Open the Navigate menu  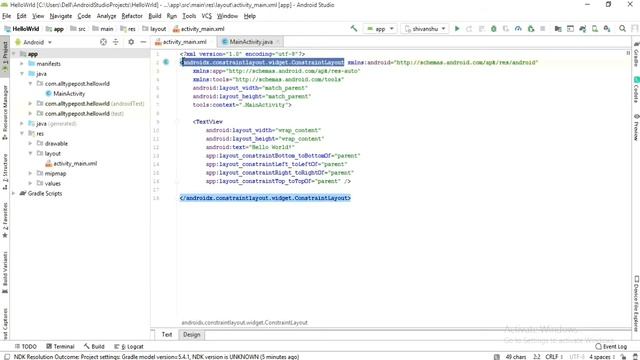point(60,16)
